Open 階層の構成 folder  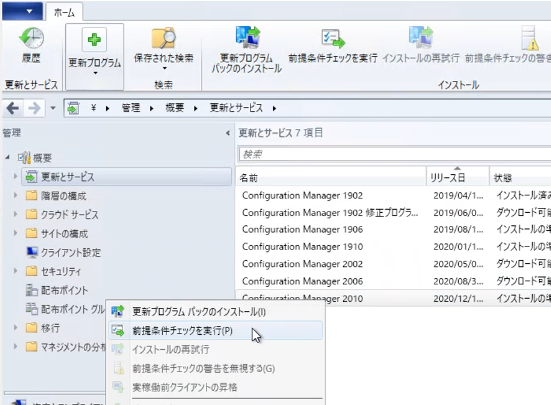click(56, 196)
